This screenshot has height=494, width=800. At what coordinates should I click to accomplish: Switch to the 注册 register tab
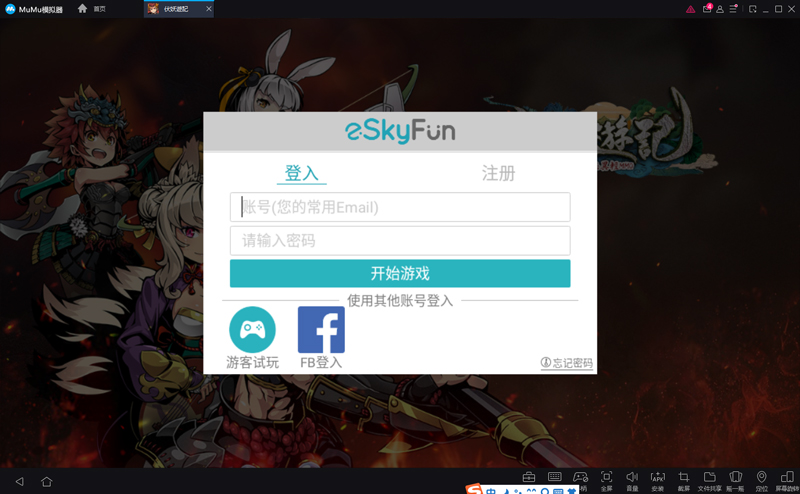(498, 174)
